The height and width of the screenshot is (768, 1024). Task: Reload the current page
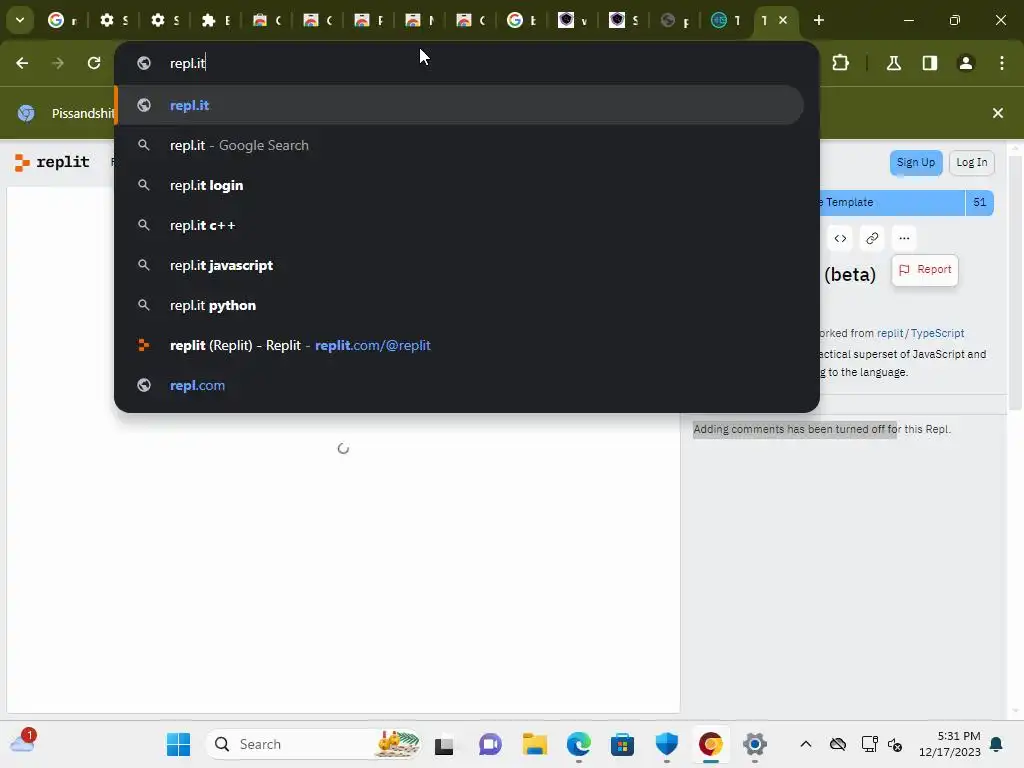(94, 63)
